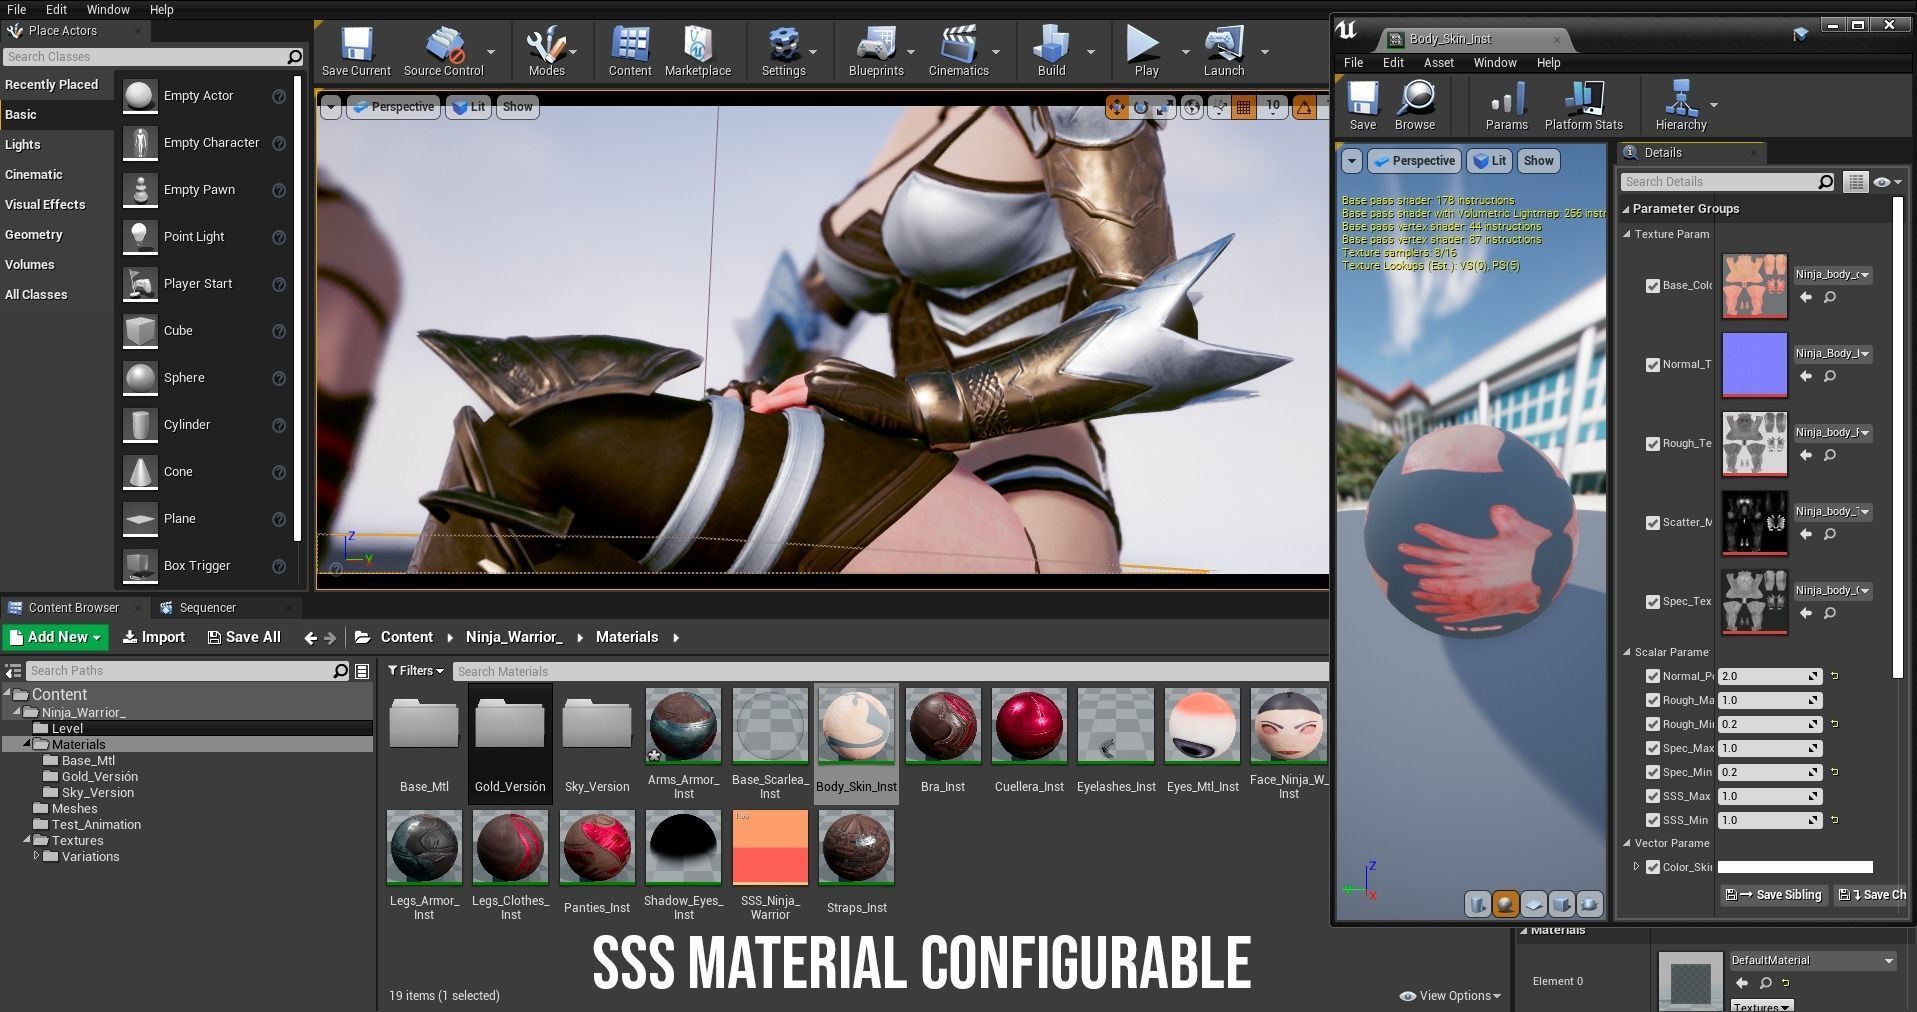Save the Body_Skin_Inst material instance

(x=1363, y=106)
